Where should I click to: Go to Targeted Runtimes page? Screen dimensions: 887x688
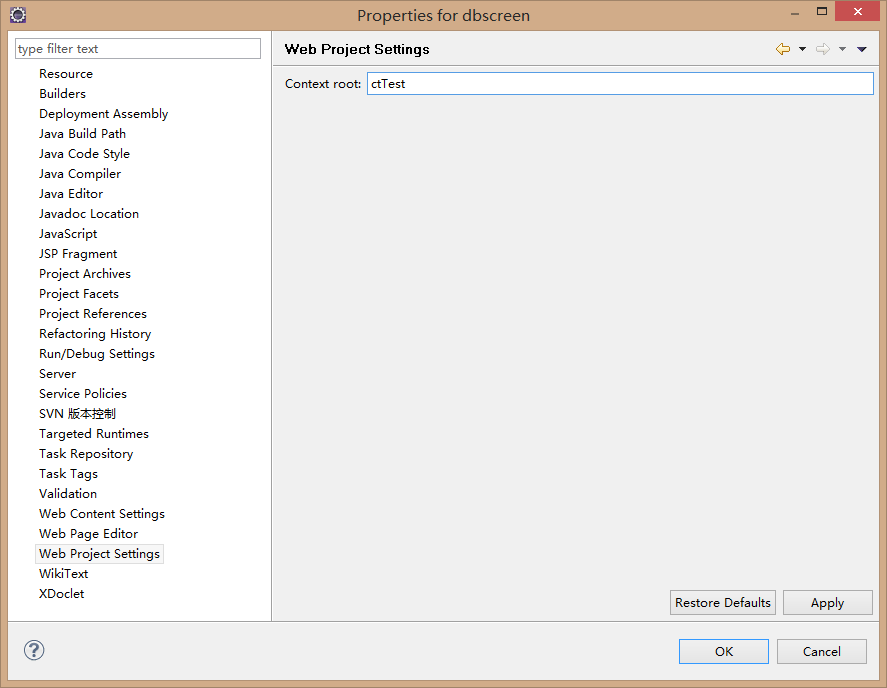point(94,434)
